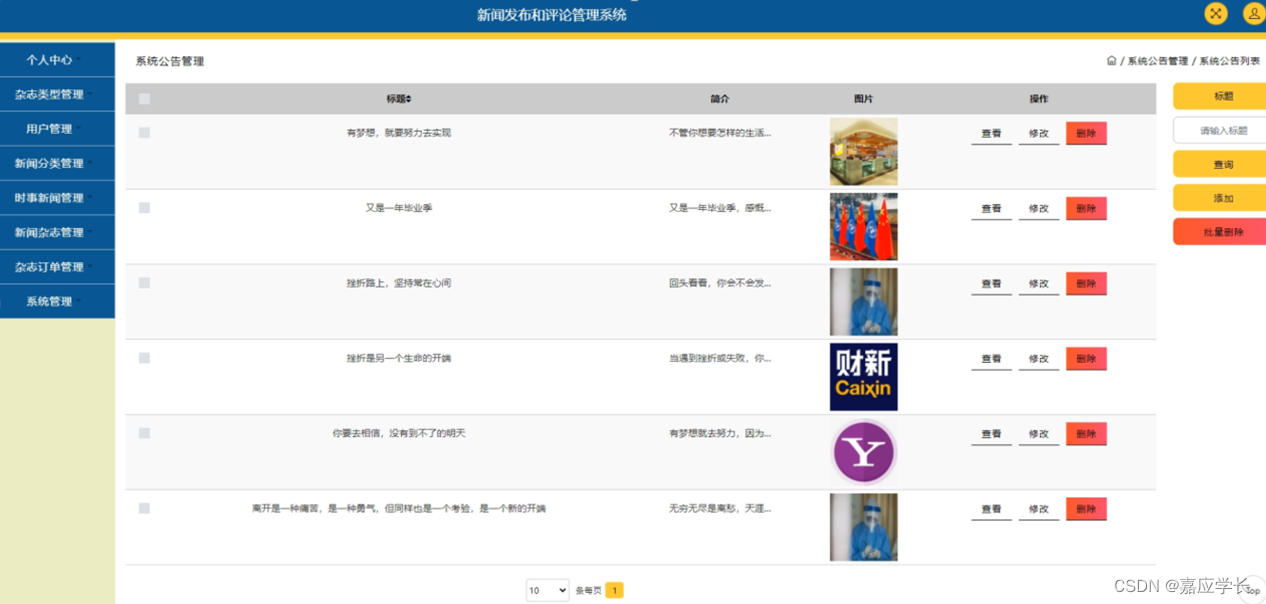Screen dimensions: 1266x604
Task: Open the shop photo thumbnail in first row
Action: click(863, 152)
